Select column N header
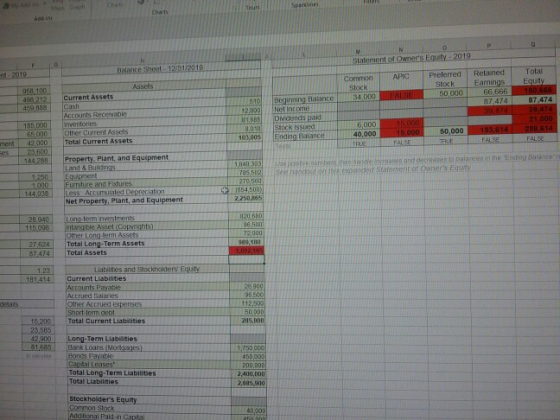 400,50
